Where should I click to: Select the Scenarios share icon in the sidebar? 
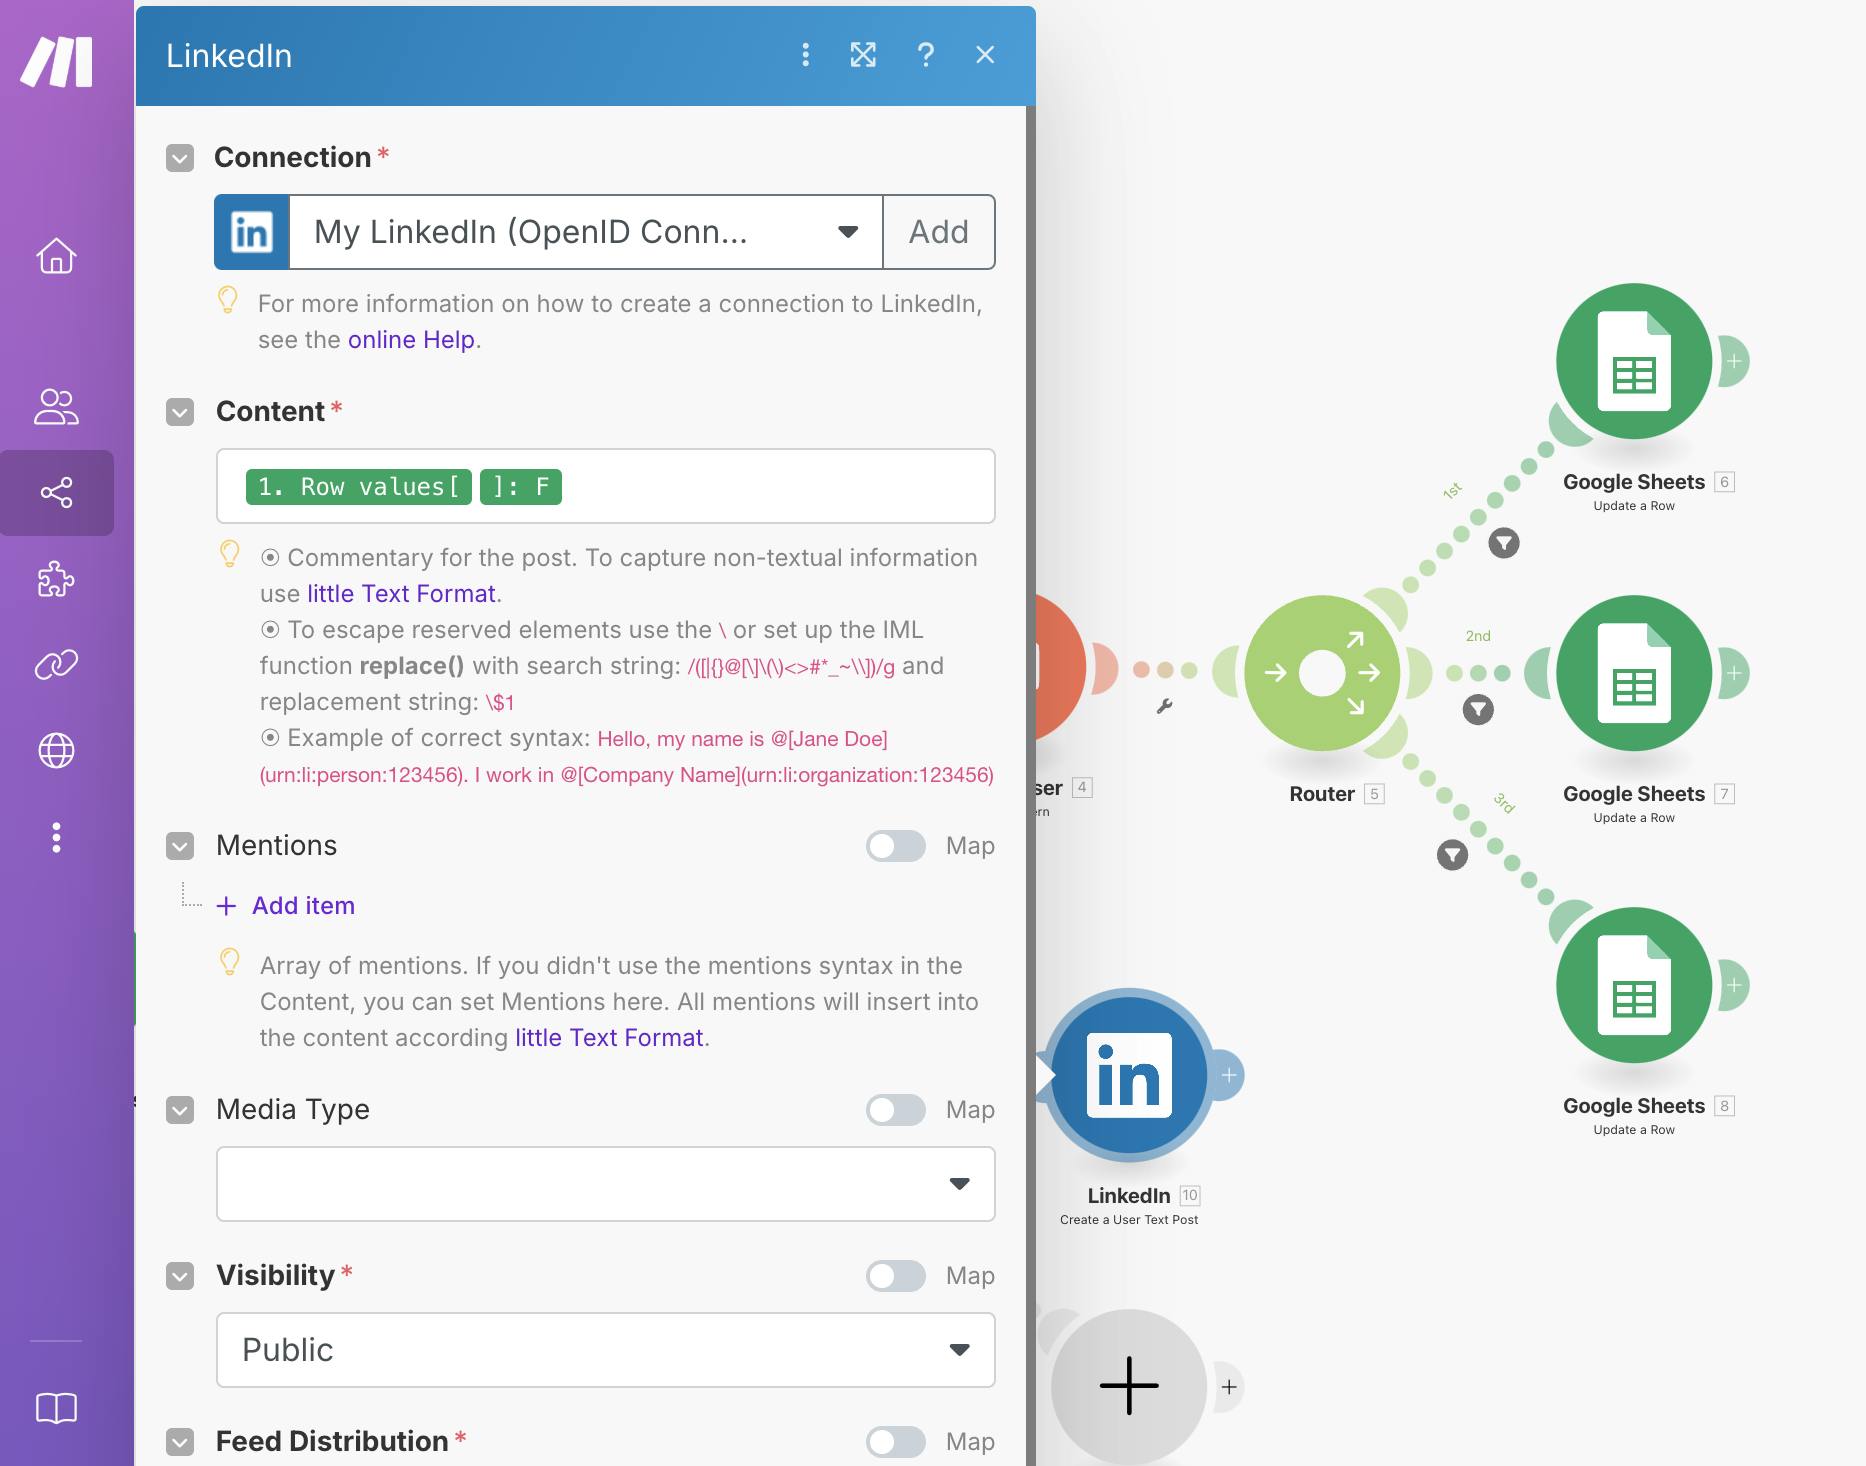[56, 492]
